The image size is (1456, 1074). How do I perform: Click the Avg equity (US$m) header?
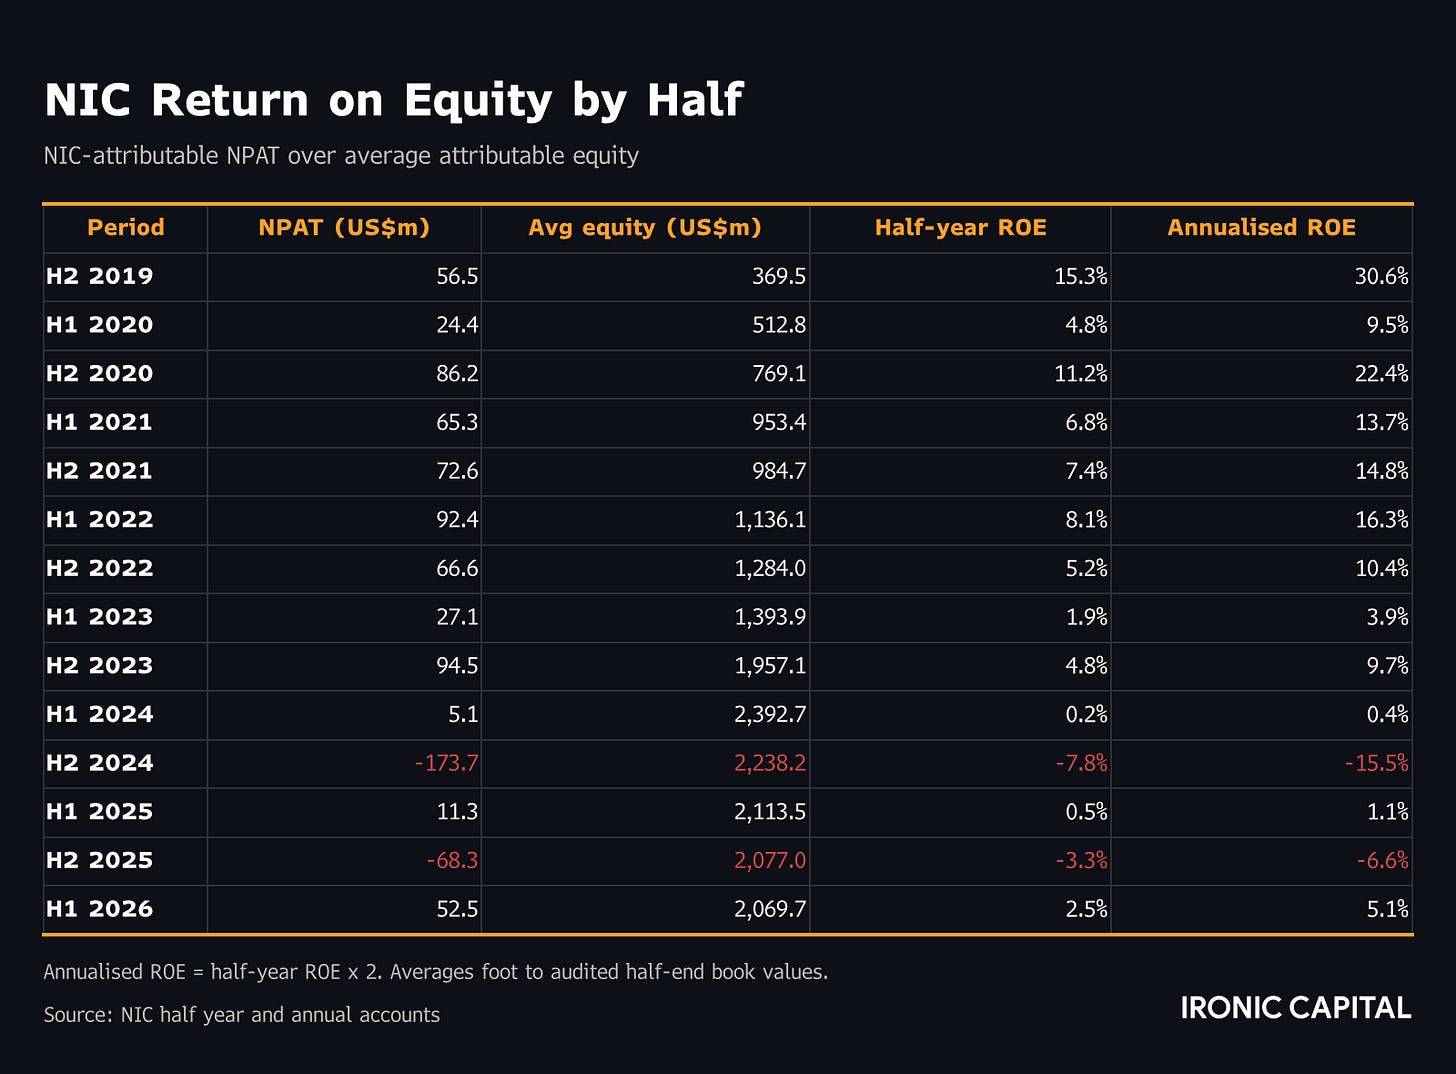645,227
